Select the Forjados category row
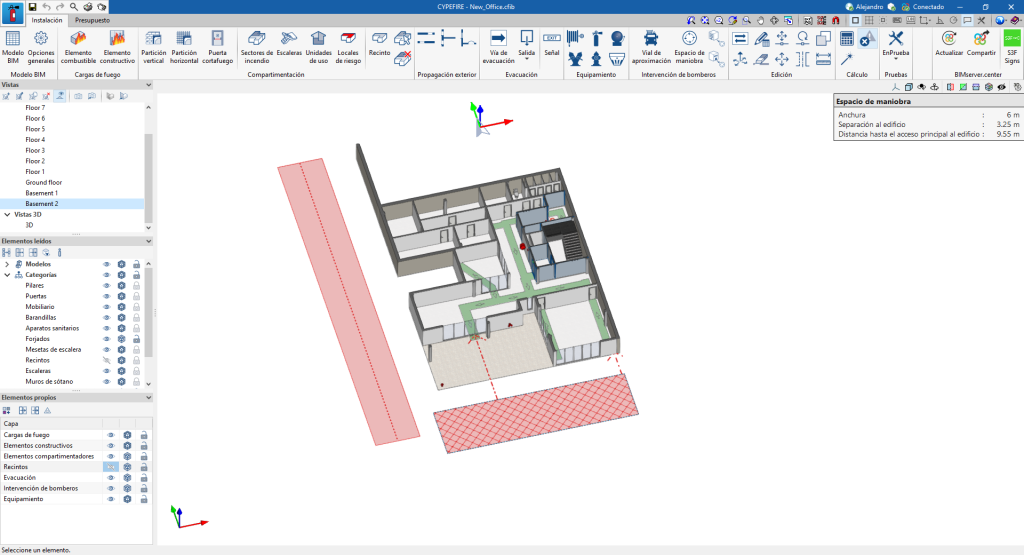 (37, 339)
